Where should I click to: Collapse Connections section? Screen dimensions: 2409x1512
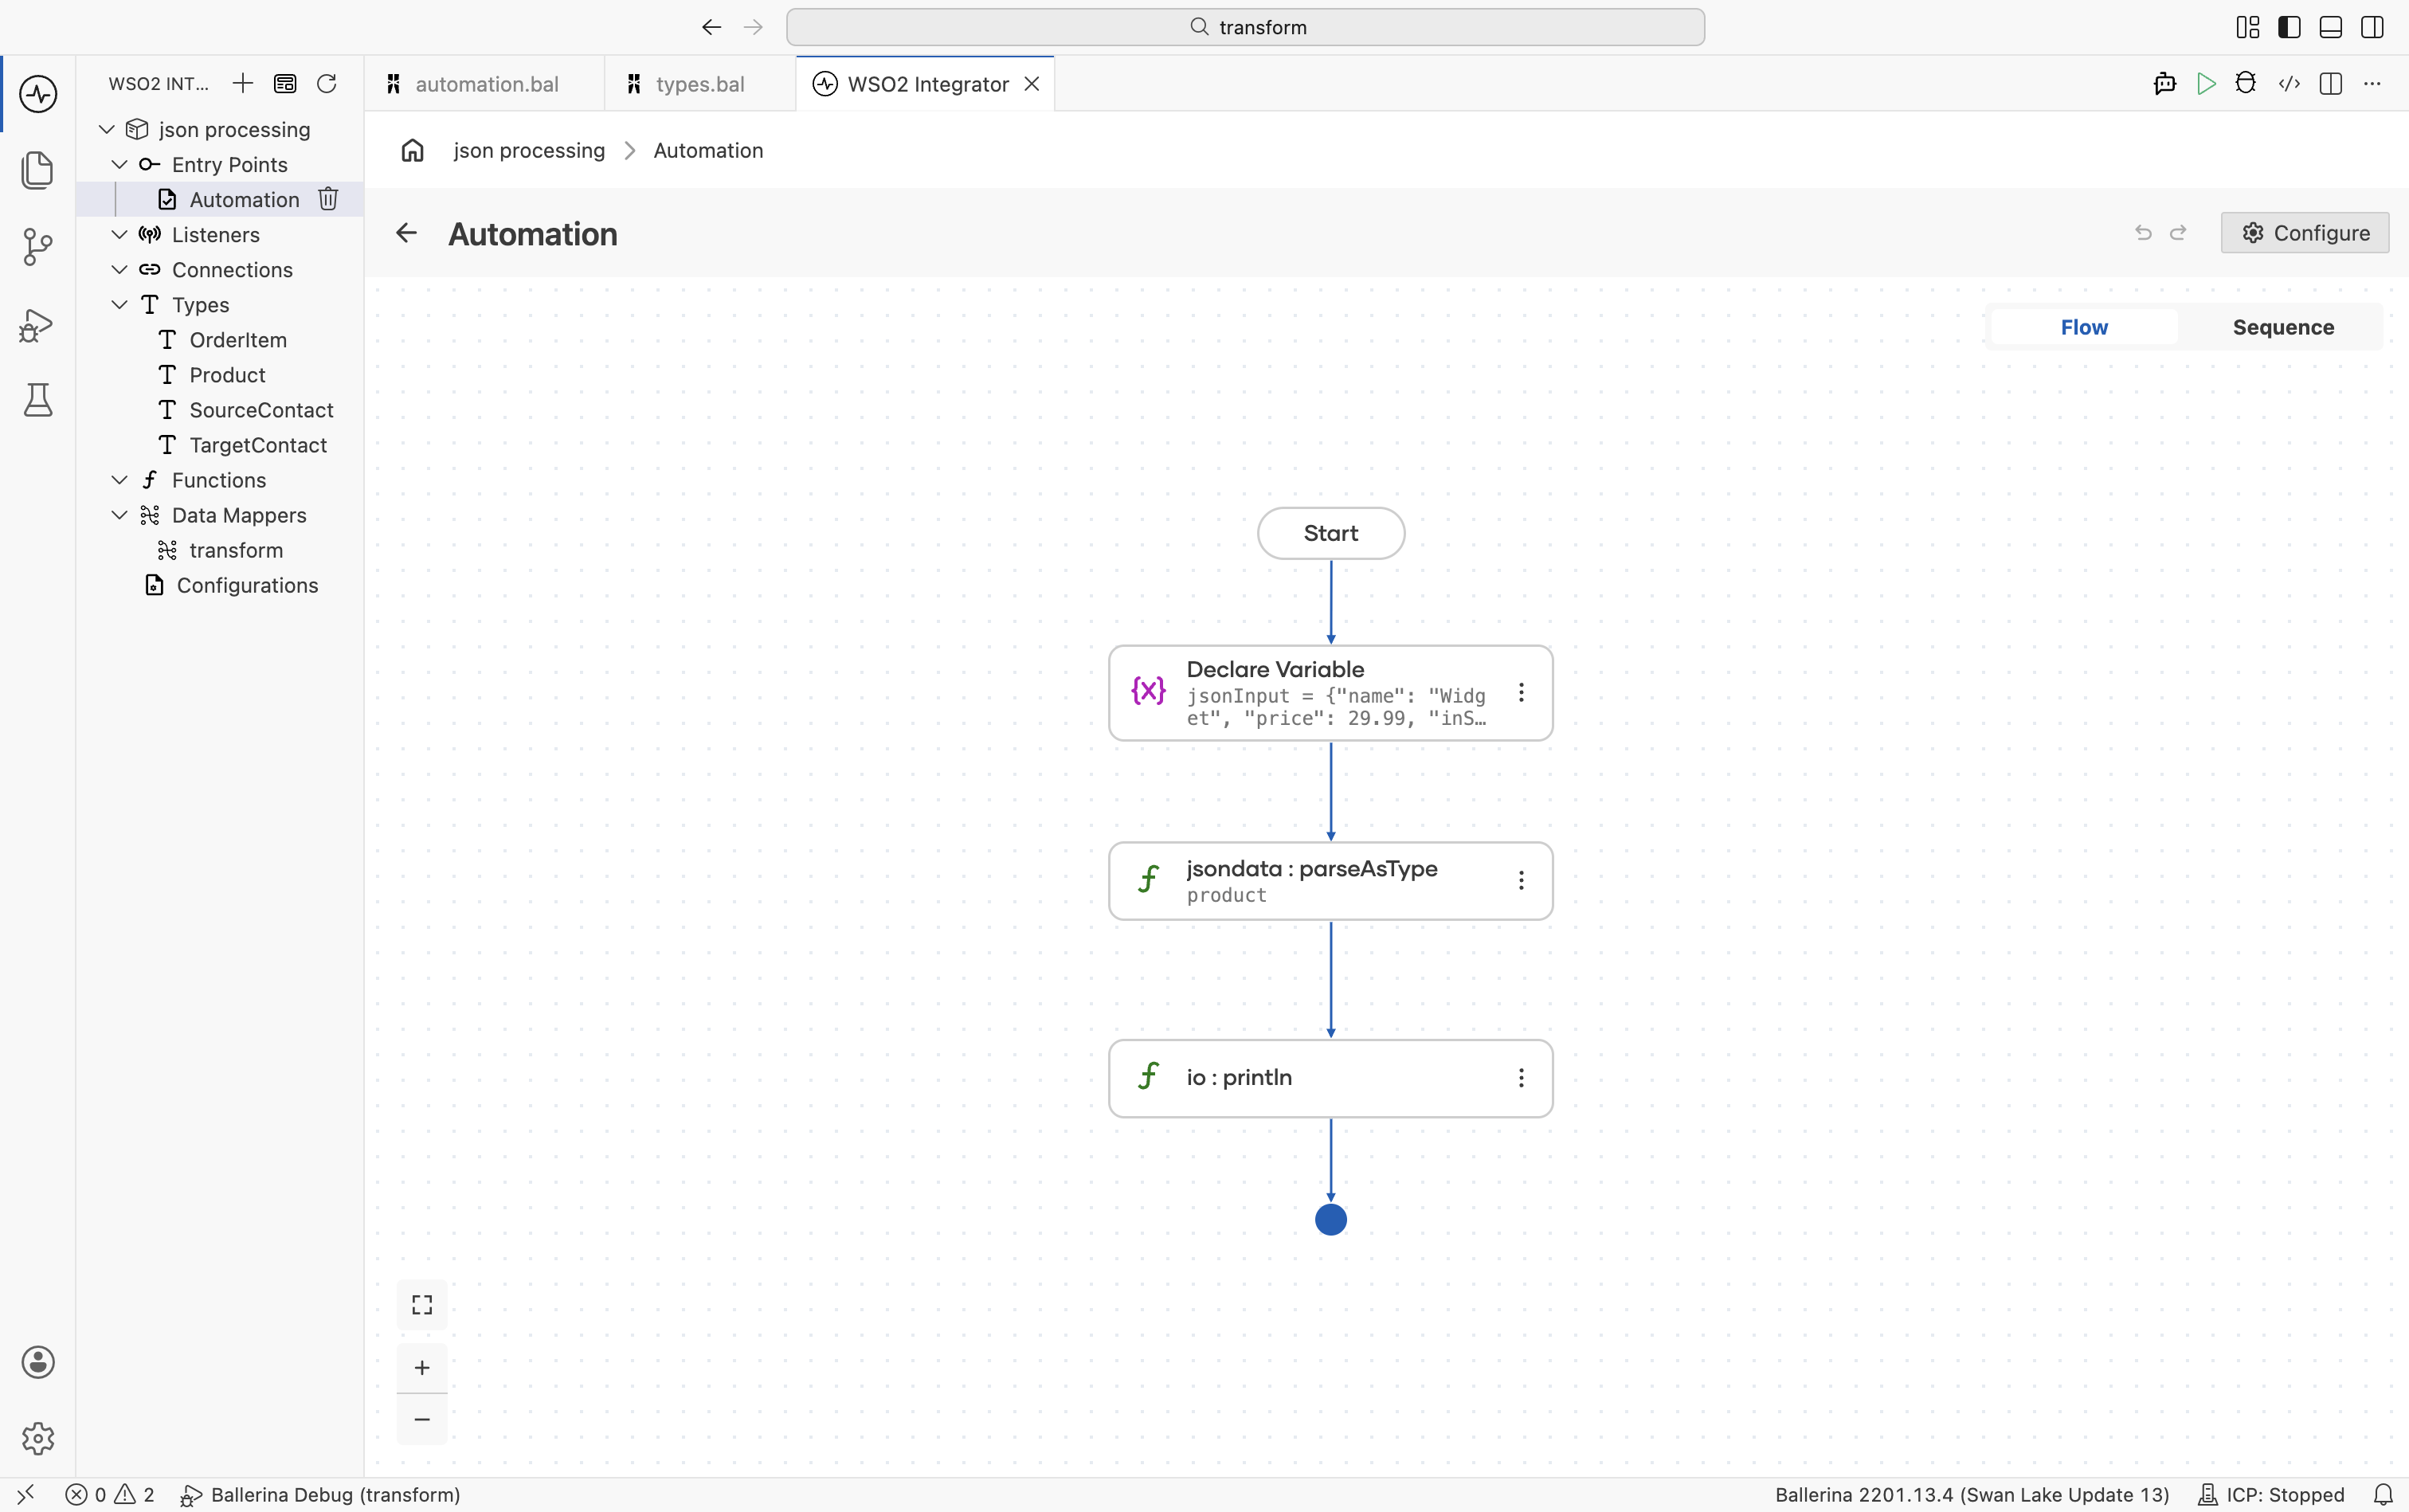(x=119, y=269)
